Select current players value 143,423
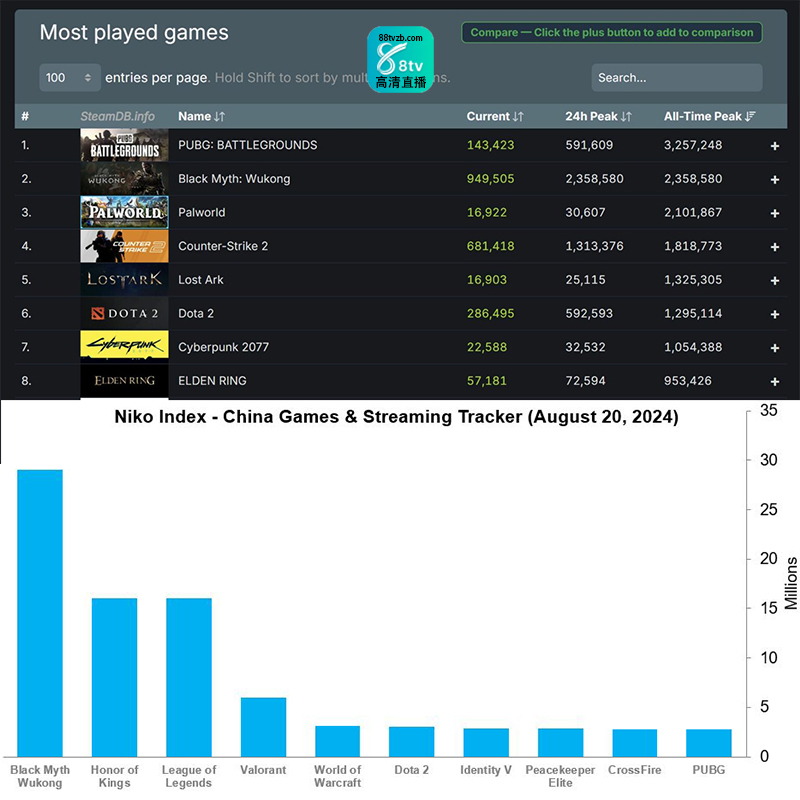This screenshot has width=800, height=800. (490, 145)
